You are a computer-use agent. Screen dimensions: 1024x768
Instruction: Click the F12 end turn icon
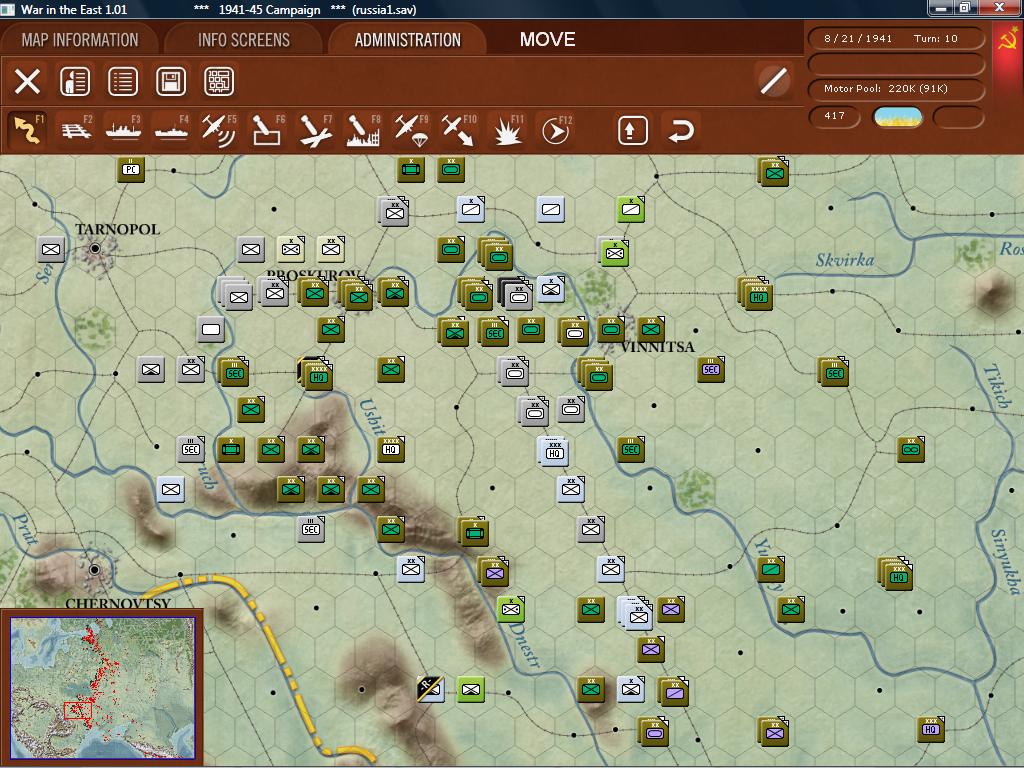click(x=556, y=129)
